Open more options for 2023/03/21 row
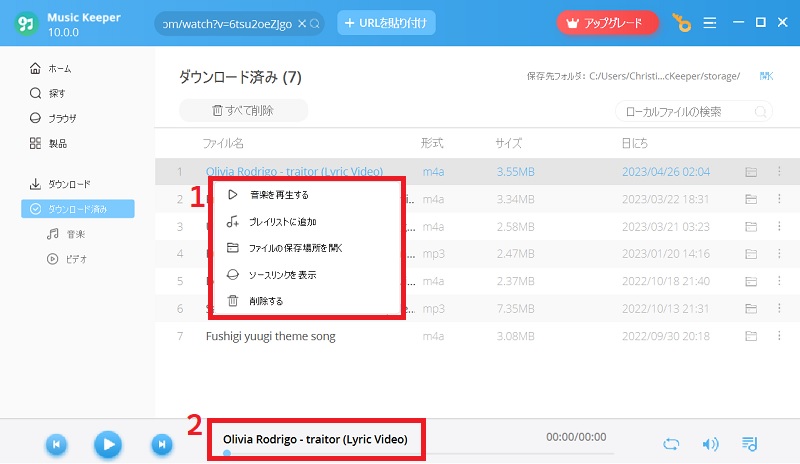Image resolution: width=800 pixels, height=464 pixels. (x=779, y=226)
